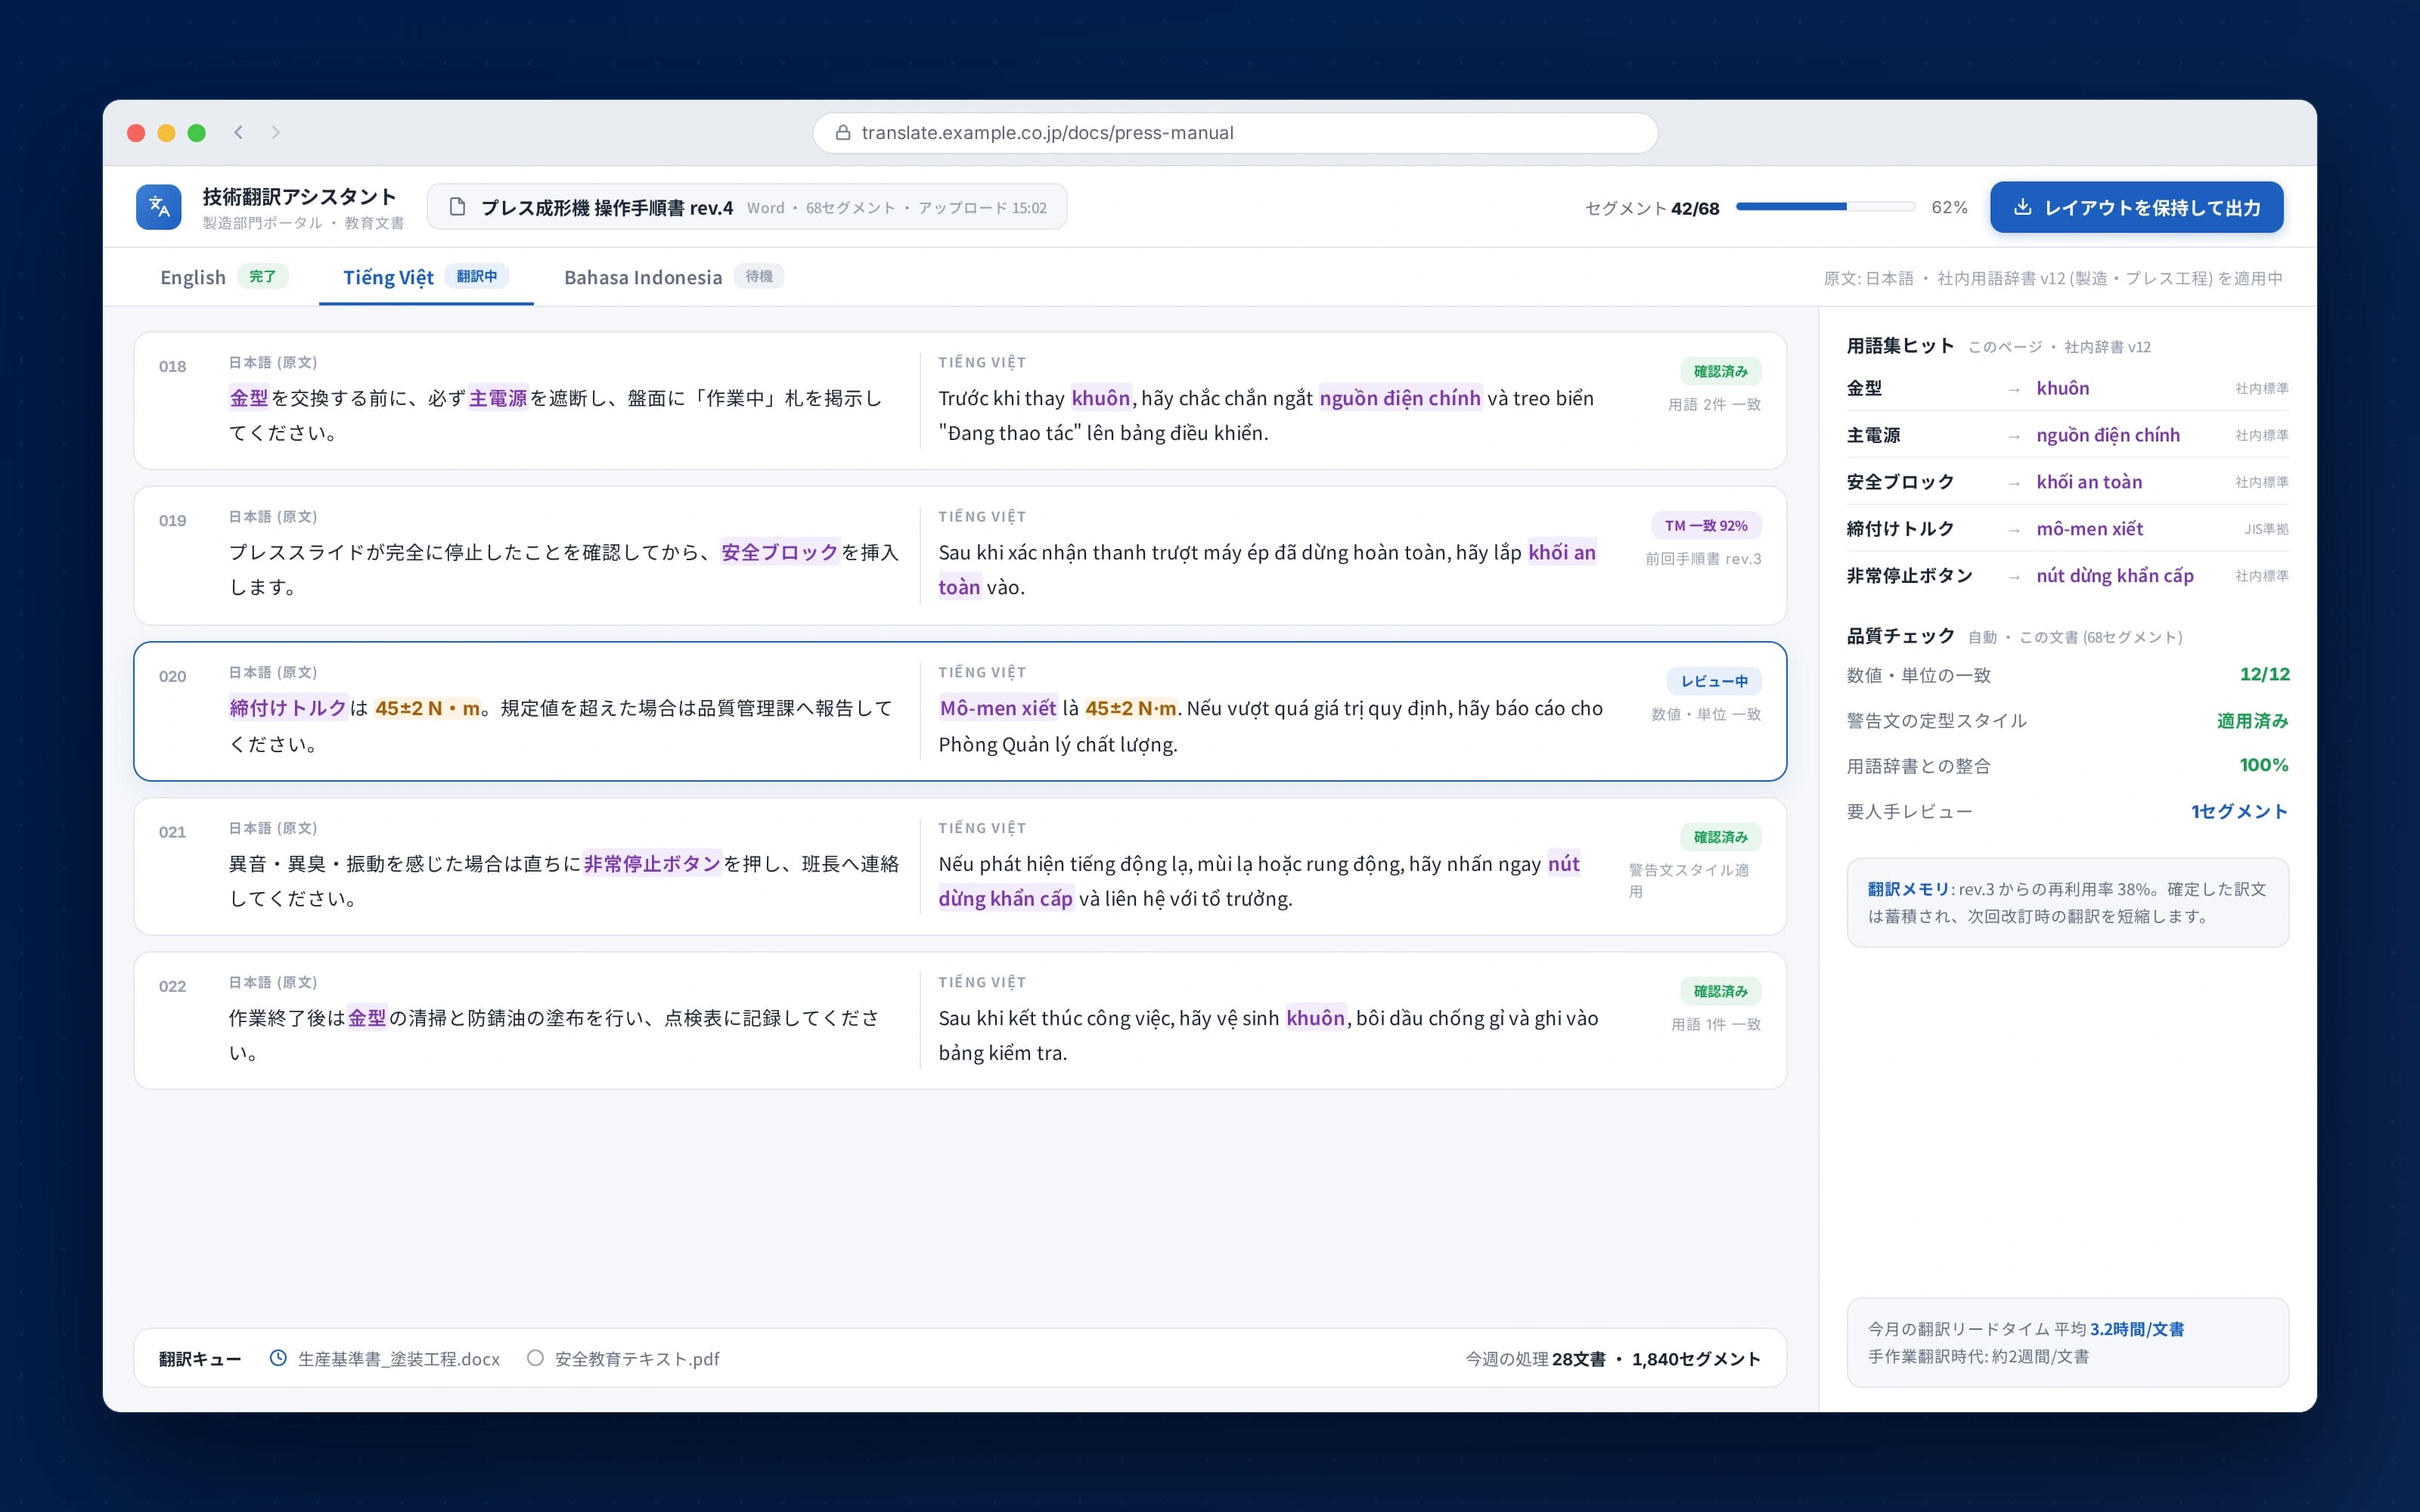The image size is (2420, 1512).
Task: Go back with the browser back arrow
Action: tap(238, 132)
